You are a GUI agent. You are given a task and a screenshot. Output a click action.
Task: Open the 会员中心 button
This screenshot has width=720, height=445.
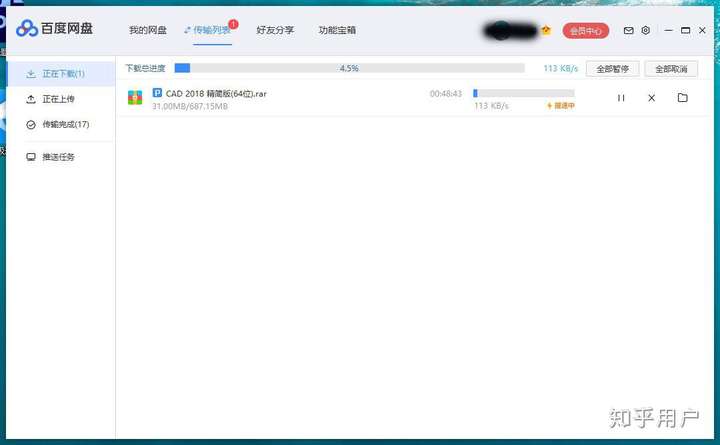coord(585,31)
